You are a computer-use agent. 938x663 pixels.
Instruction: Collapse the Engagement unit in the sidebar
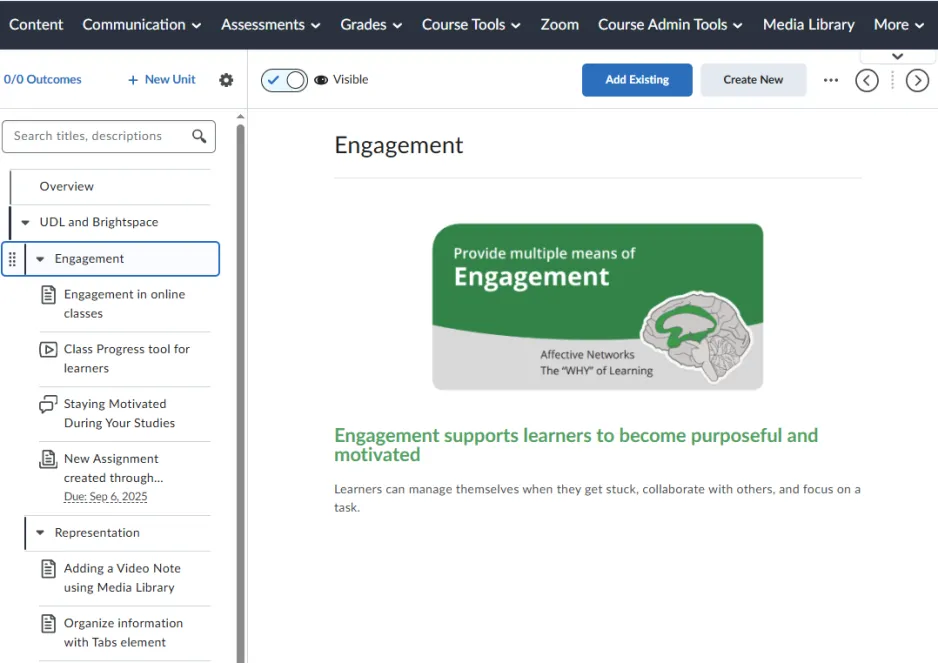pyautogui.click(x=40, y=258)
